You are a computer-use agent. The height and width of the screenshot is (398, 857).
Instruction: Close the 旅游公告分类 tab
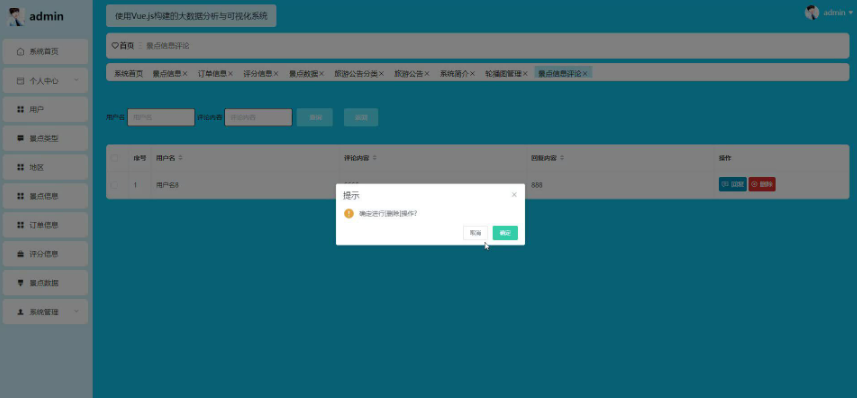pos(381,73)
